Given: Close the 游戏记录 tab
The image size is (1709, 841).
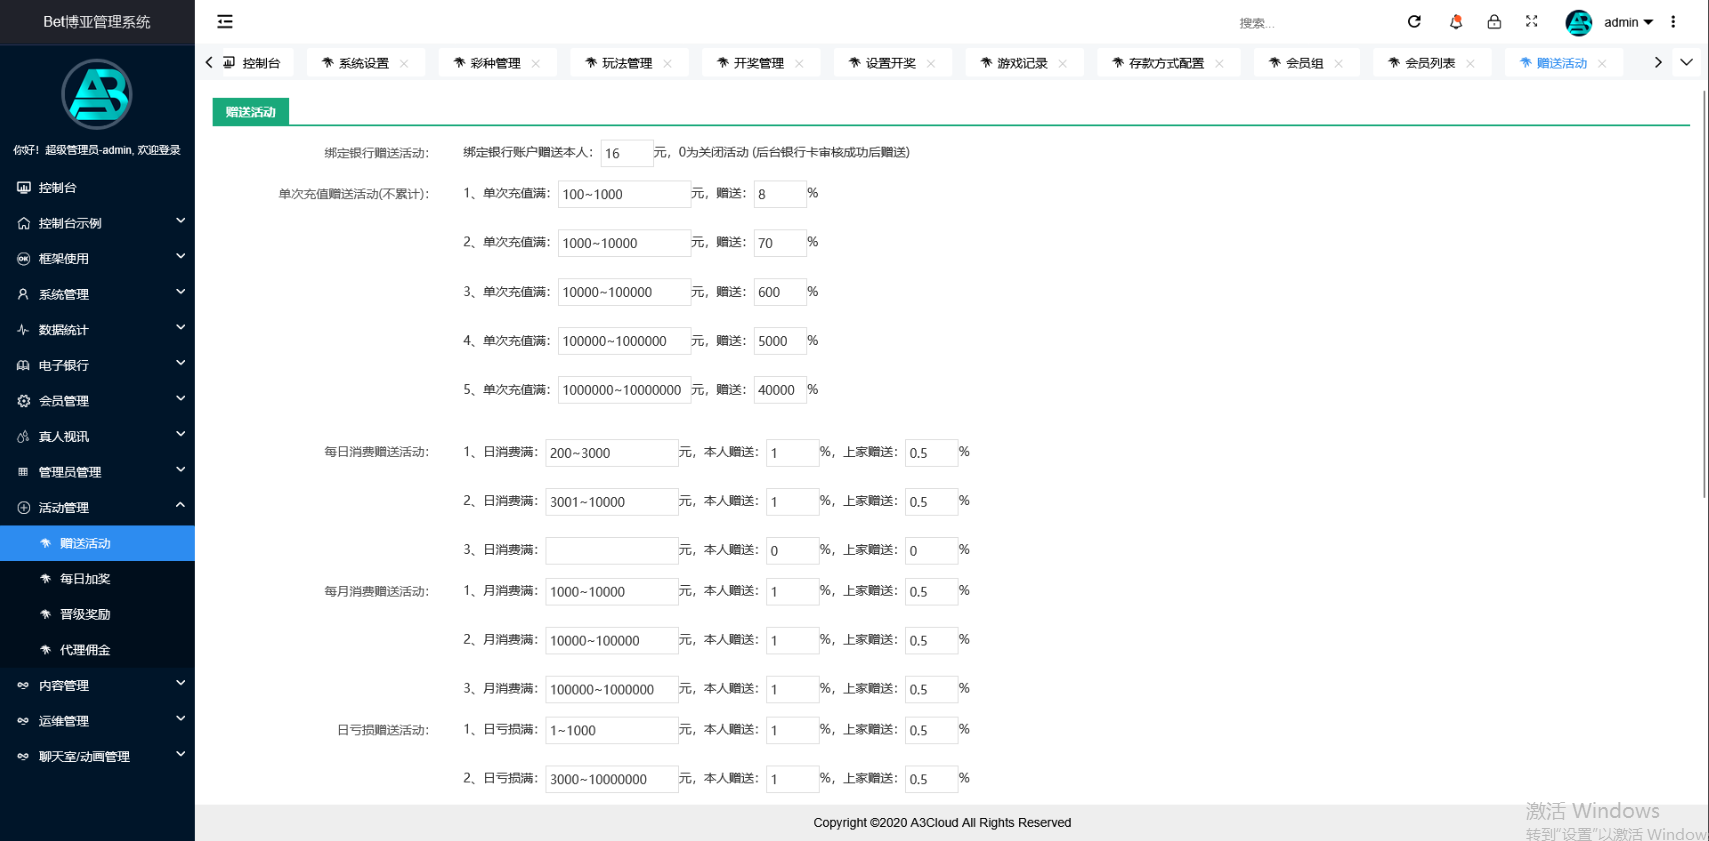Looking at the screenshot, I should 1062,63.
